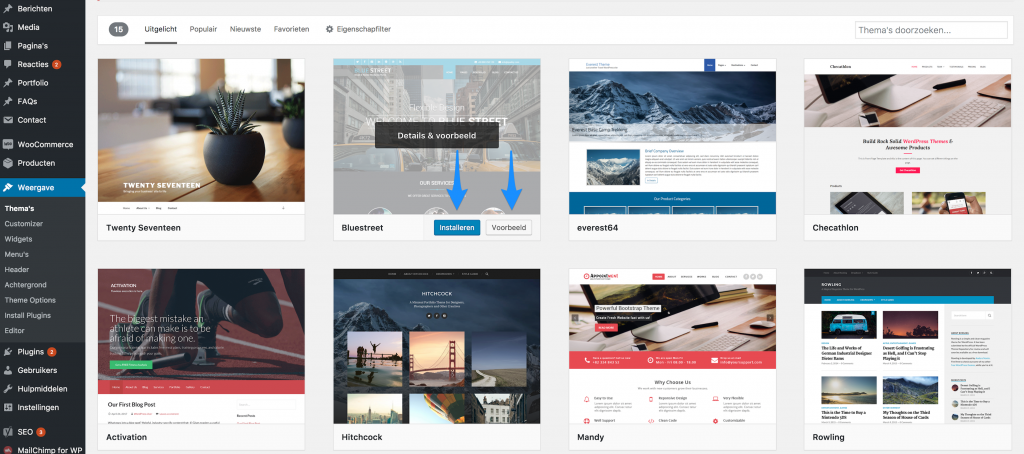Click the Contact envelope icon
The image size is (1024, 454).
pyautogui.click(x=8, y=120)
